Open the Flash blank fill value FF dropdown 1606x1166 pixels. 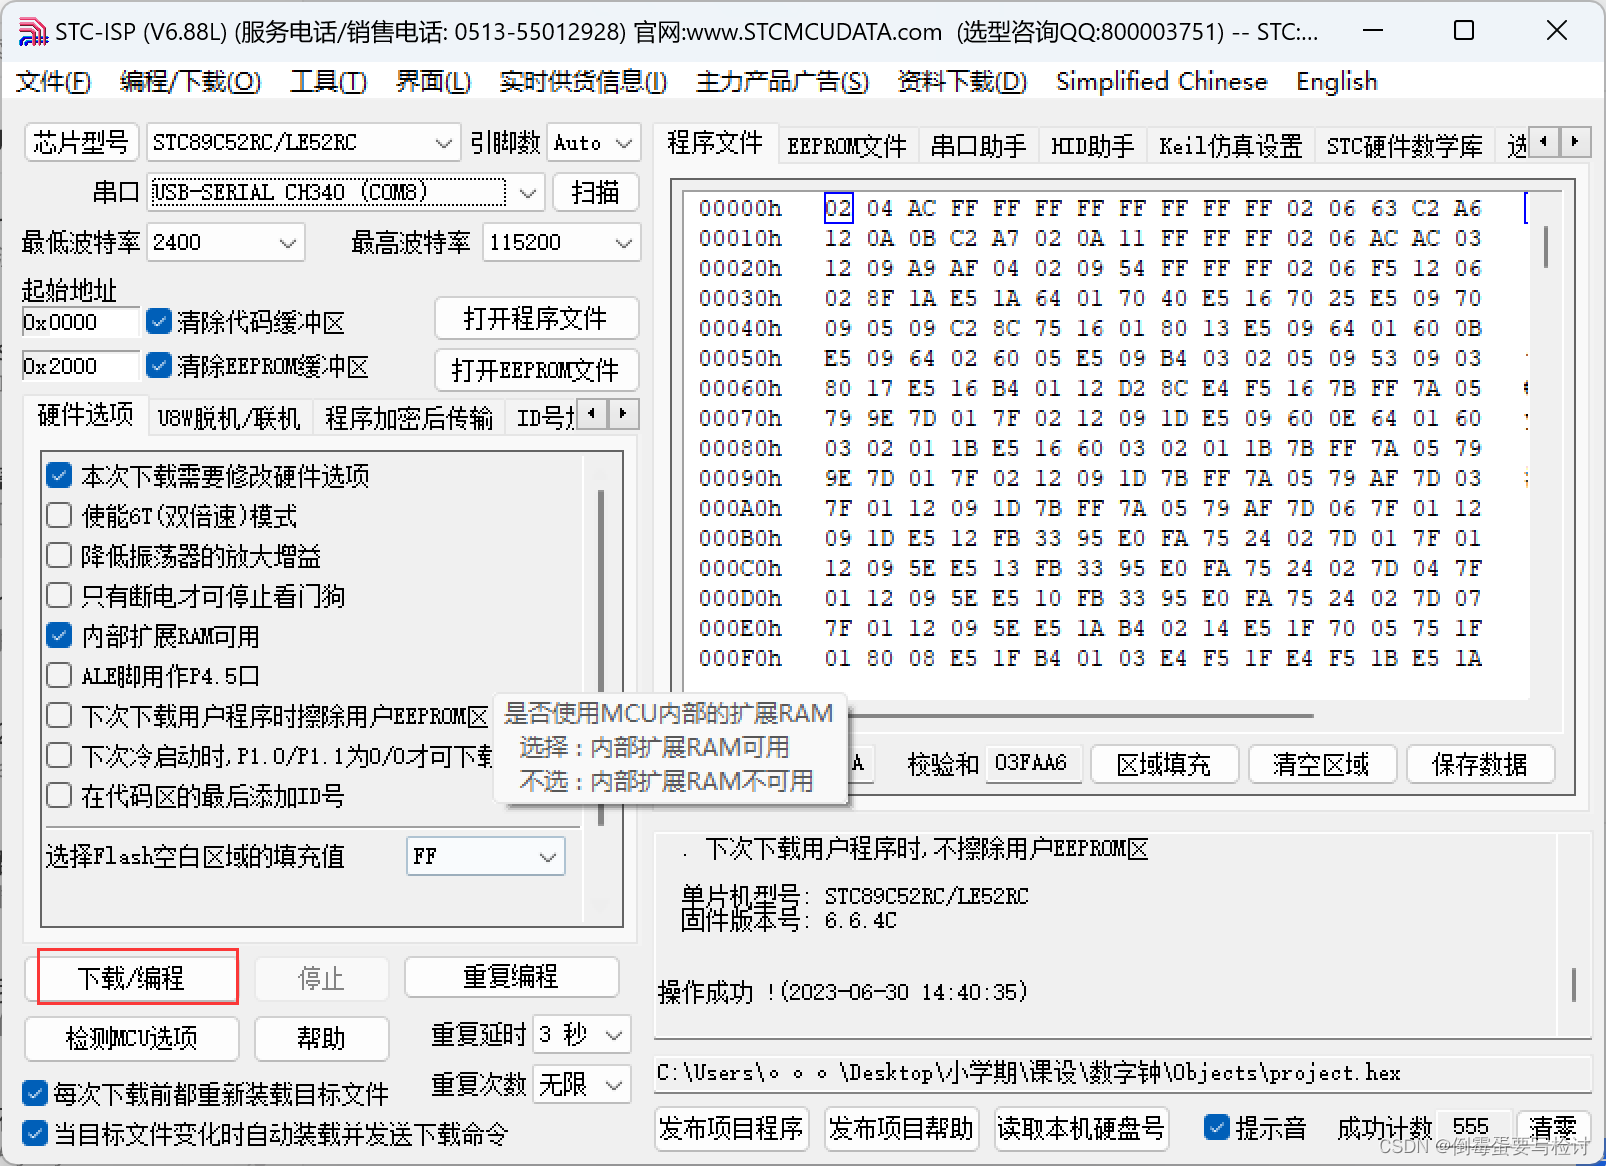(x=547, y=857)
